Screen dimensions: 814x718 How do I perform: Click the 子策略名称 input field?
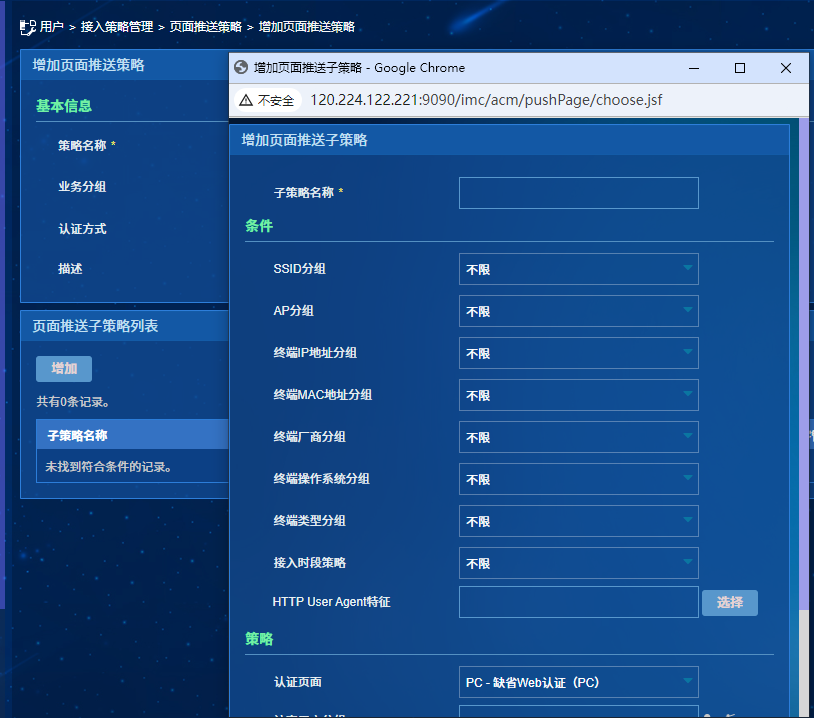(578, 193)
